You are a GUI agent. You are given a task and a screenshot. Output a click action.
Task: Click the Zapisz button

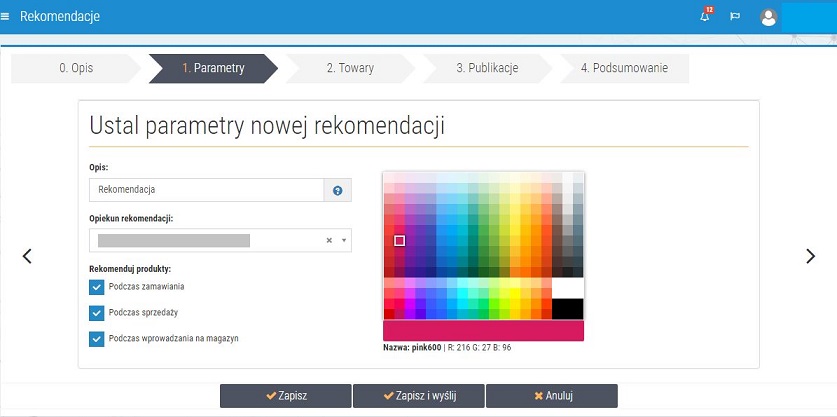point(286,396)
